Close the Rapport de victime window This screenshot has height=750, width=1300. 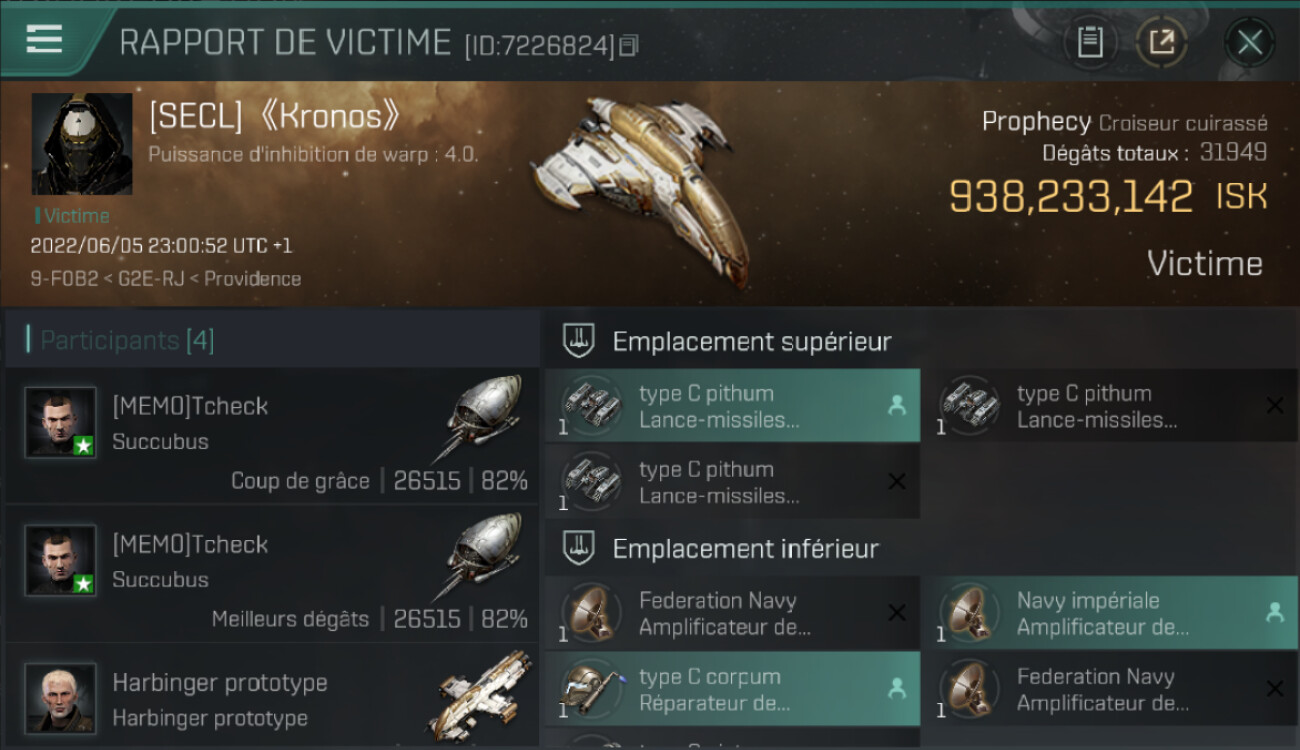pos(1250,42)
